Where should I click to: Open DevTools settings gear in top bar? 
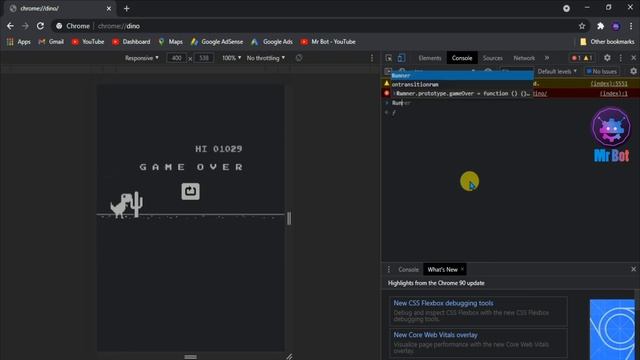607,58
